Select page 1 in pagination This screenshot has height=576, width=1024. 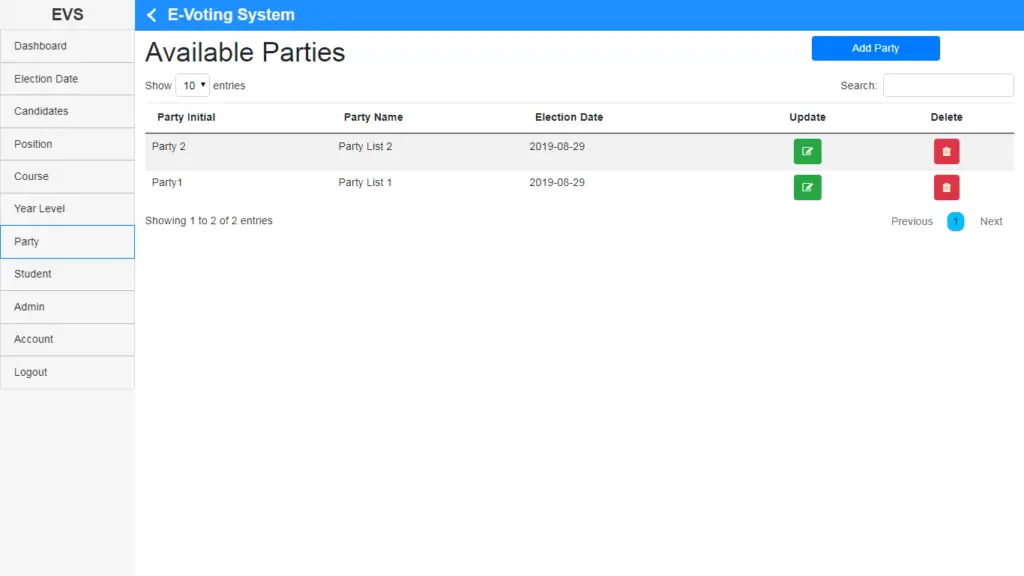coord(955,221)
